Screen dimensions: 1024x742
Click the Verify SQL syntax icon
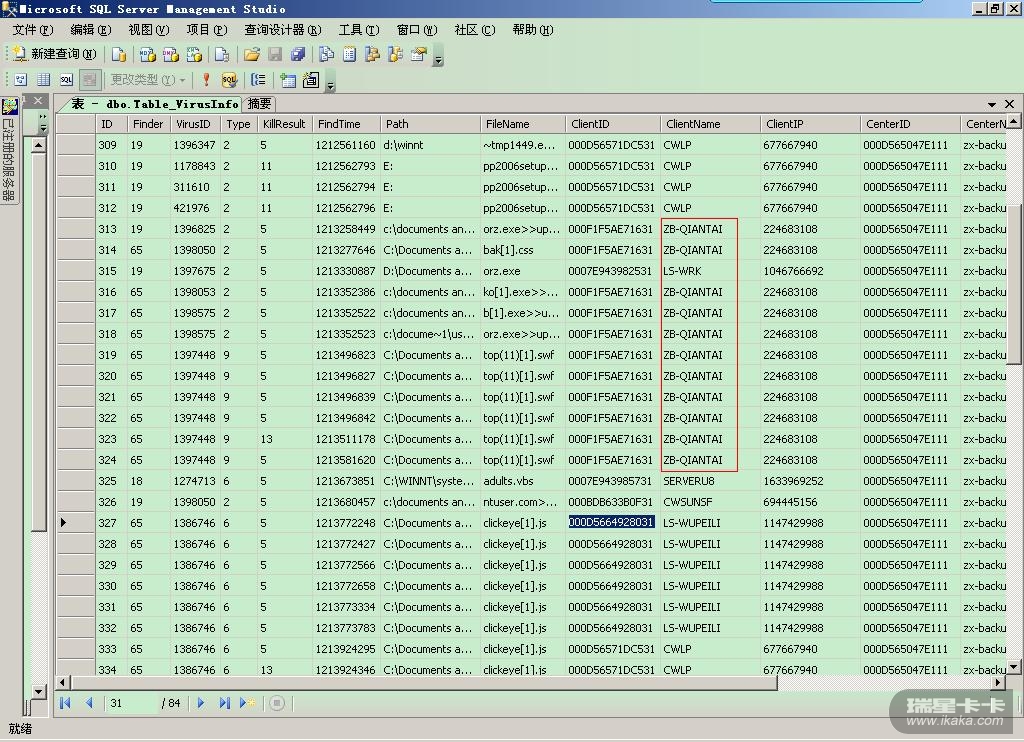tap(229, 80)
